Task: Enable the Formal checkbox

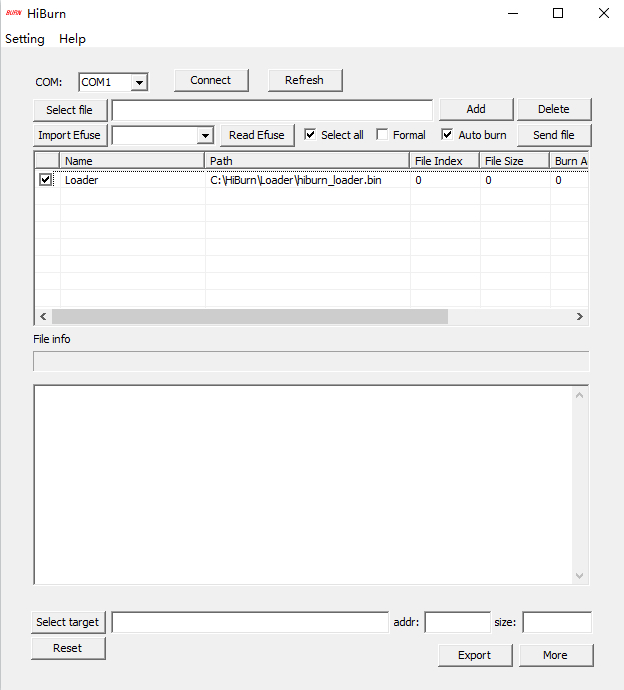Action: pyautogui.click(x=382, y=135)
